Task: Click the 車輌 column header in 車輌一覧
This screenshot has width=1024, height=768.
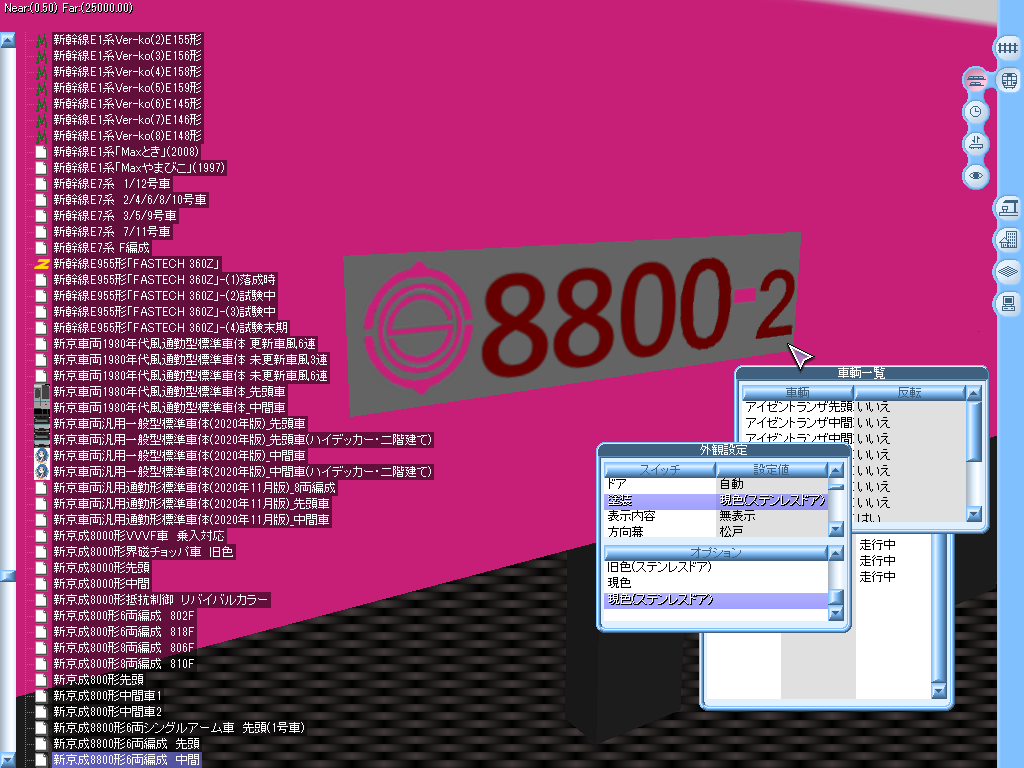Action: point(797,392)
